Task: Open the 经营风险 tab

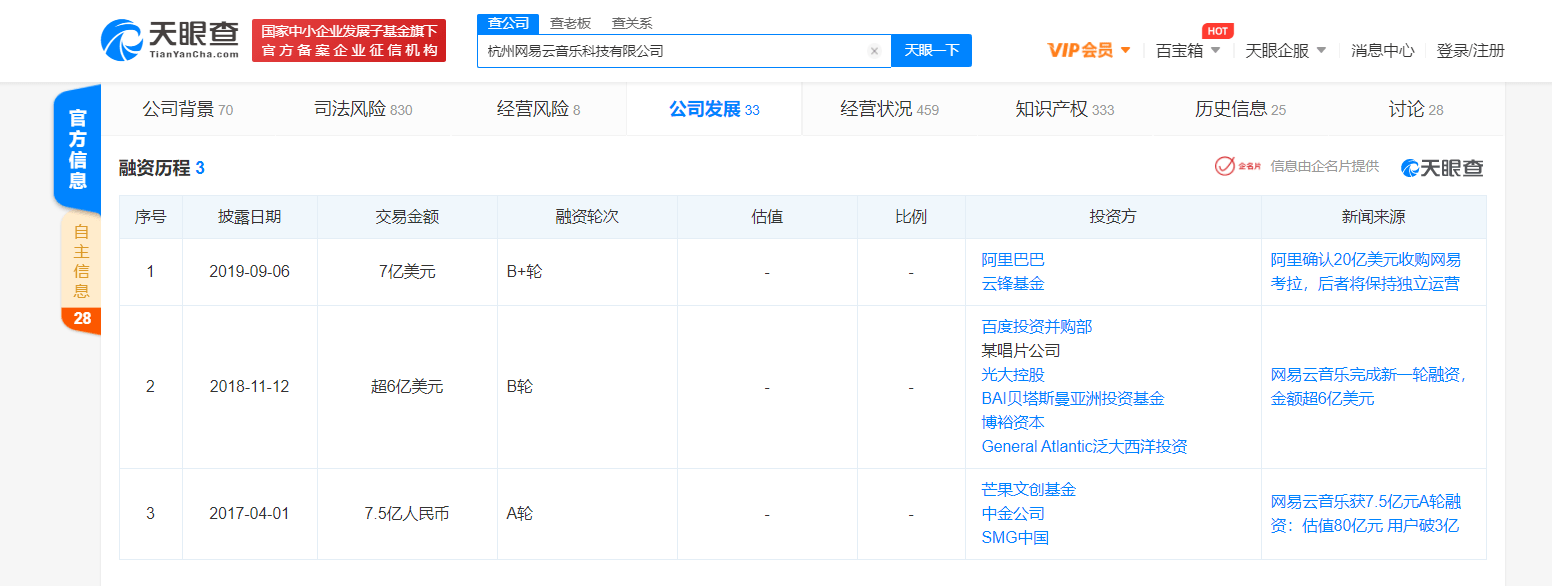Action: click(538, 110)
